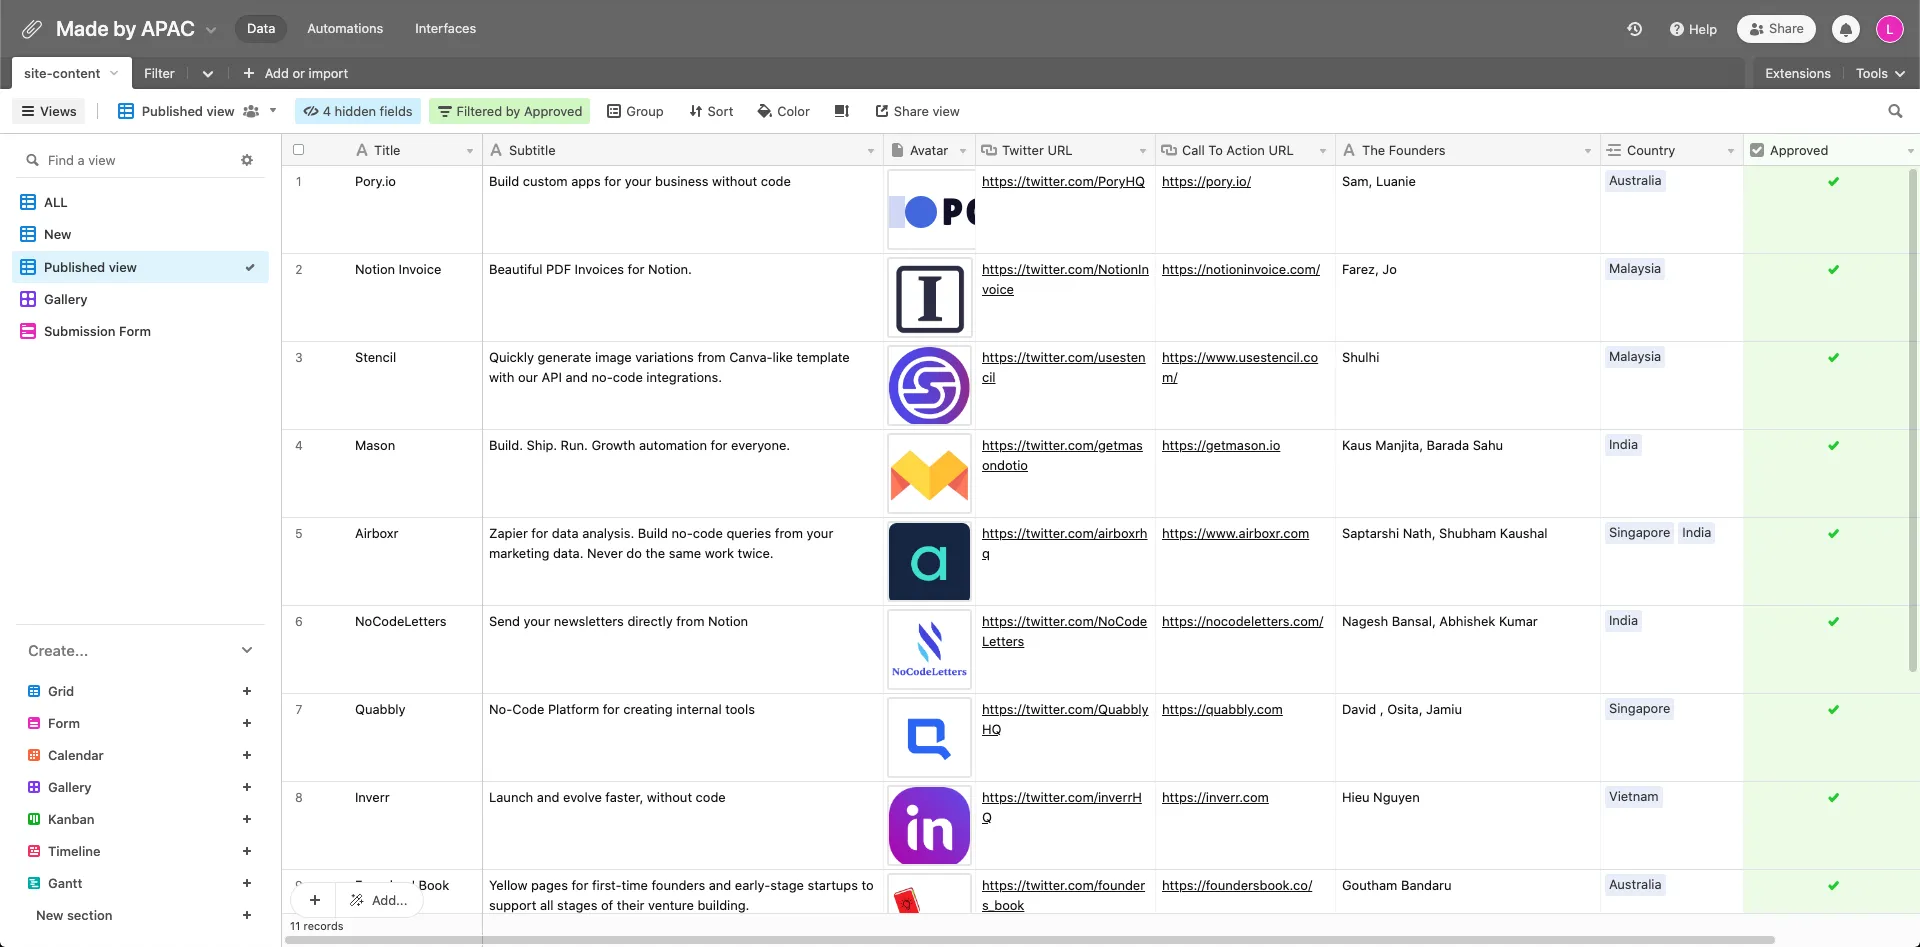Toggle Approved checkbox for Airboxr
The width and height of the screenshot is (1920, 947).
(x=1833, y=534)
